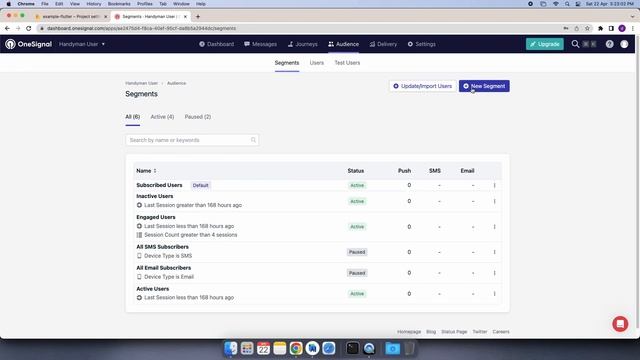Select the All Email Subscribers segment name
The height and width of the screenshot is (360, 640).
tap(164, 268)
